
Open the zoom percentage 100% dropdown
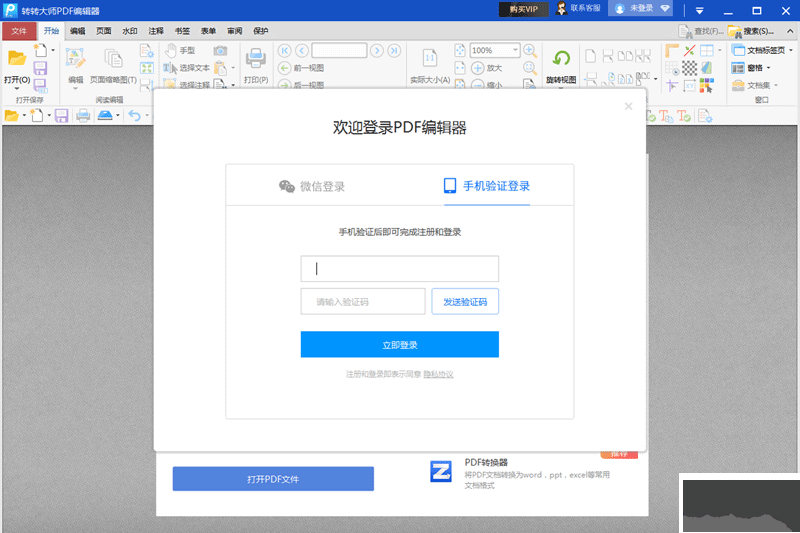[x=515, y=50]
